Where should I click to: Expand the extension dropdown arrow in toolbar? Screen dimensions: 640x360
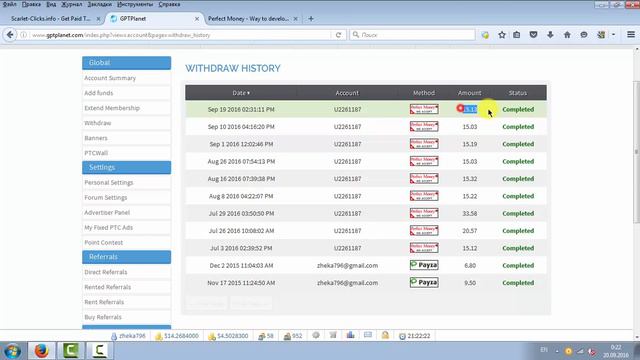click(613, 35)
